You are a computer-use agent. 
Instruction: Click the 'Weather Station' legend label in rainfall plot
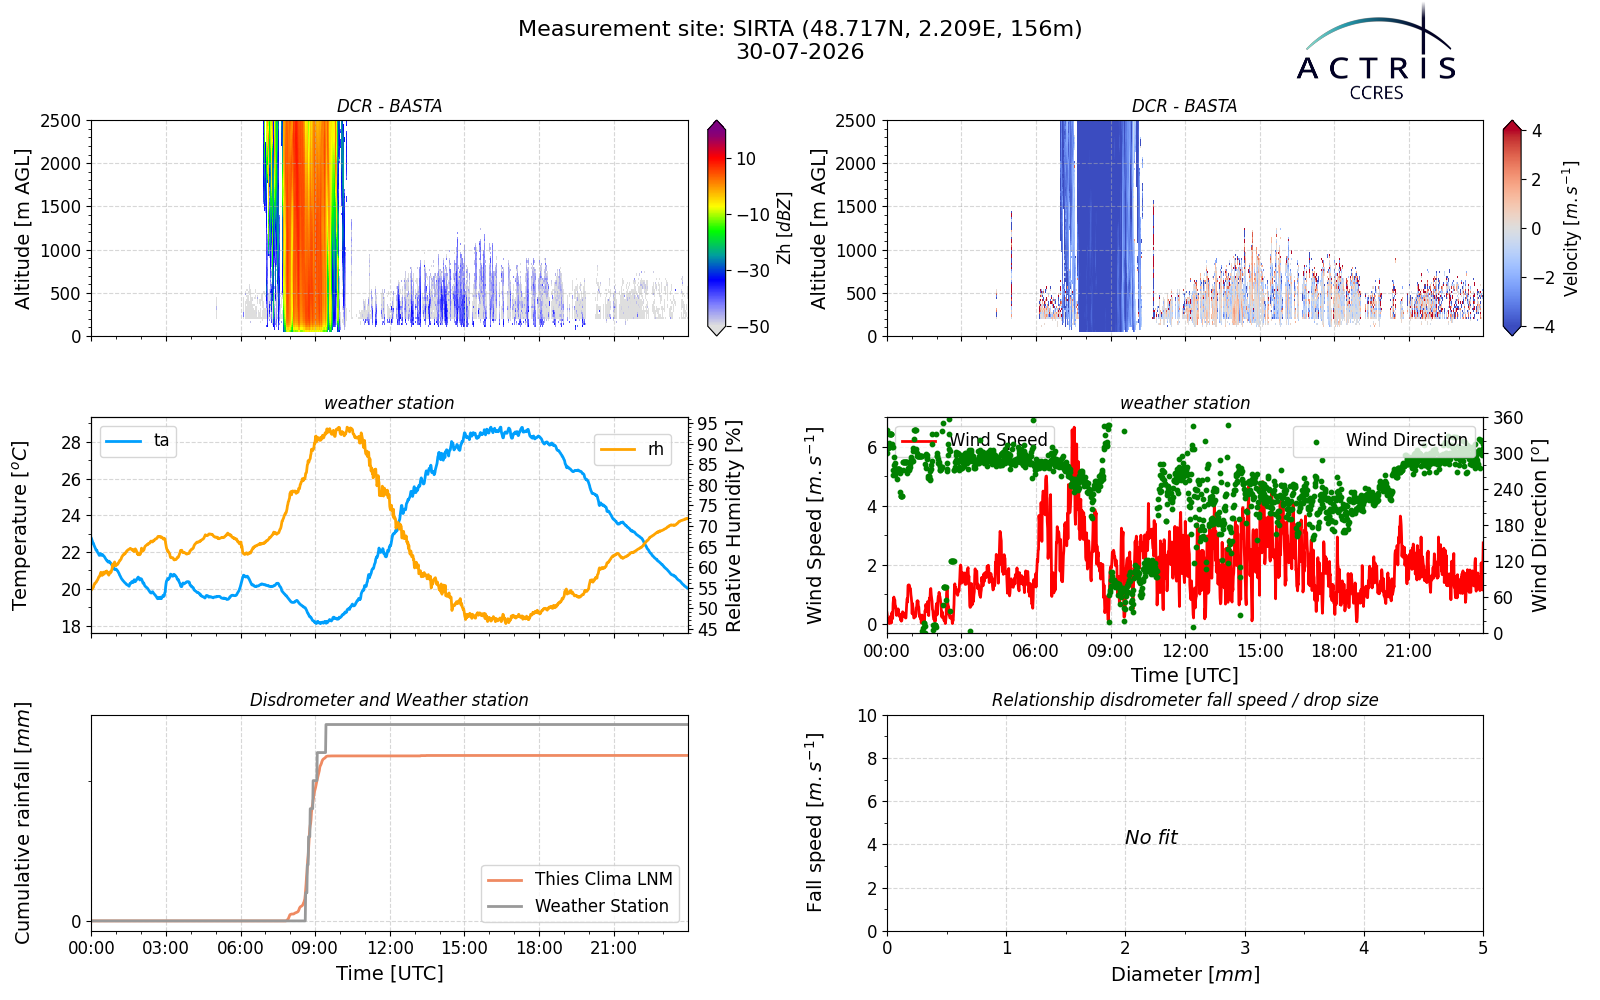point(601,906)
